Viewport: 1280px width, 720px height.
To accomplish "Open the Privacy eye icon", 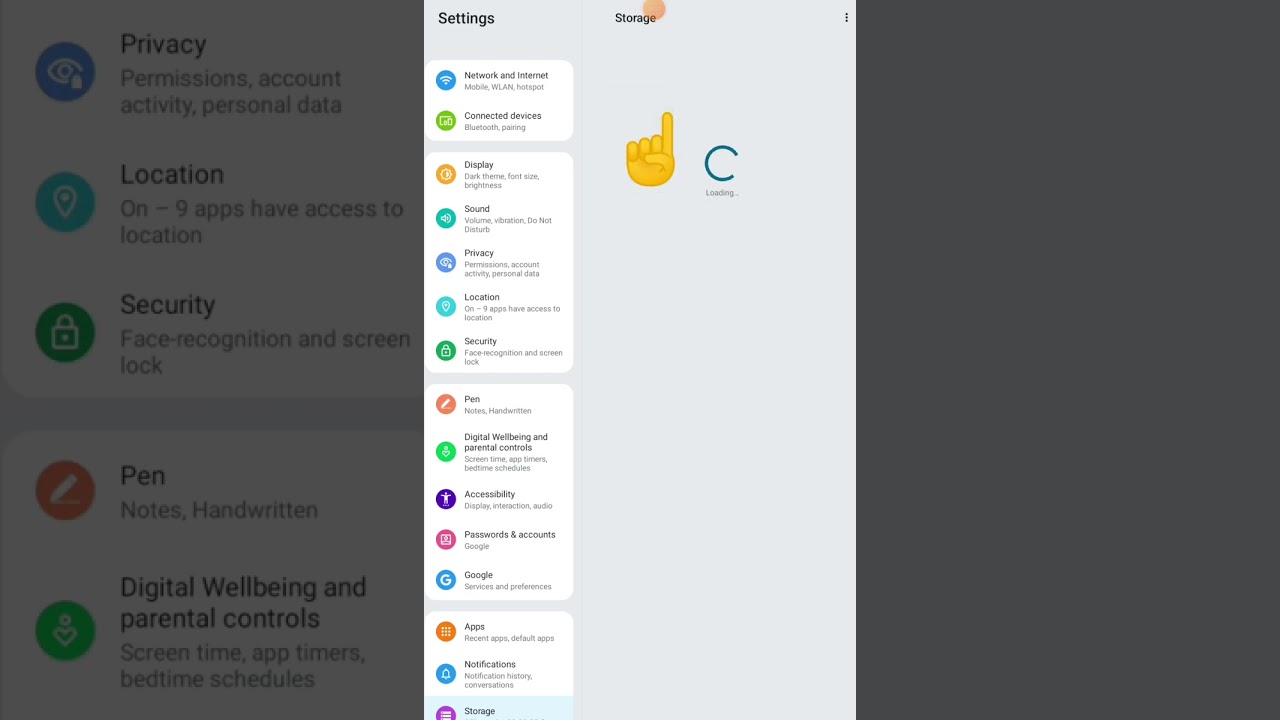I will pyautogui.click(x=446, y=262).
